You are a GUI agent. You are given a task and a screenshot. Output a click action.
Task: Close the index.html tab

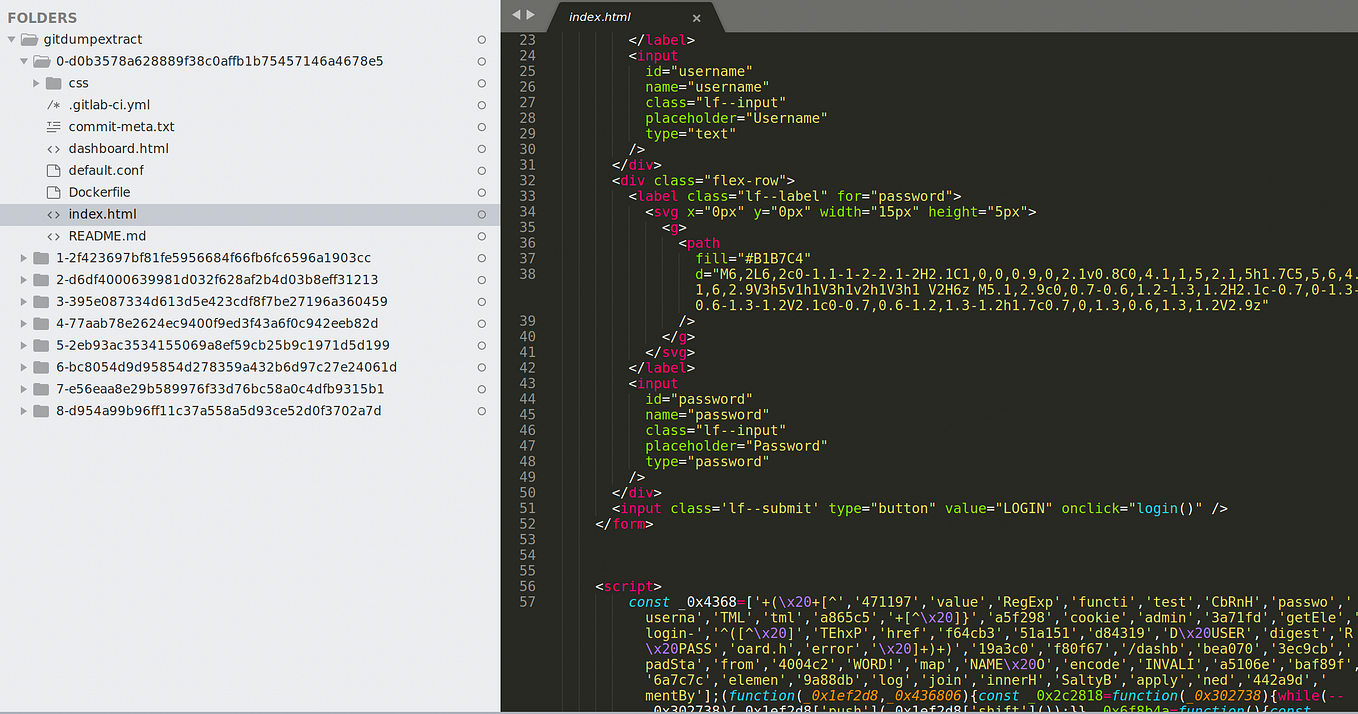(696, 17)
